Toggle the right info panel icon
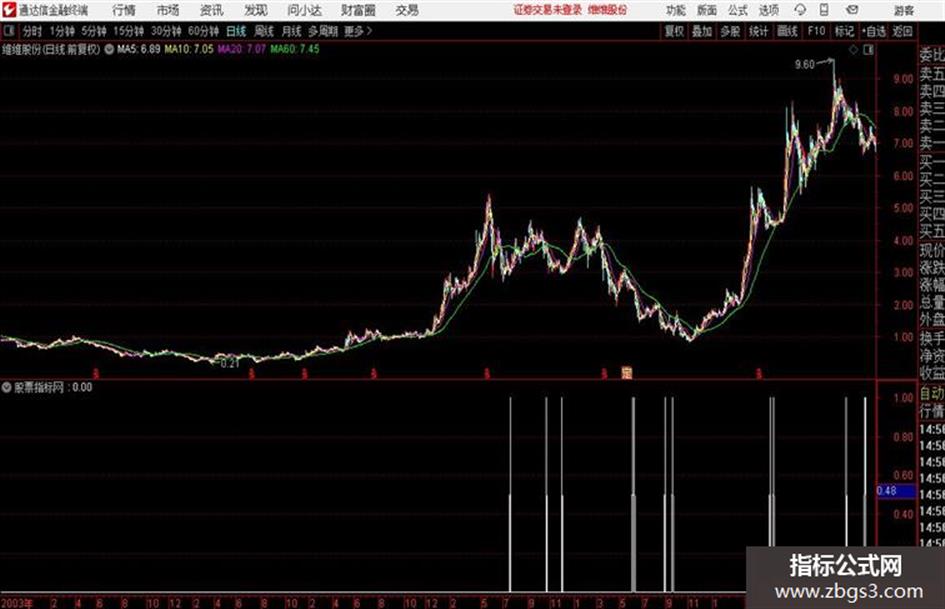This screenshot has height=609, width=945. pyautogui.click(x=868, y=50)
